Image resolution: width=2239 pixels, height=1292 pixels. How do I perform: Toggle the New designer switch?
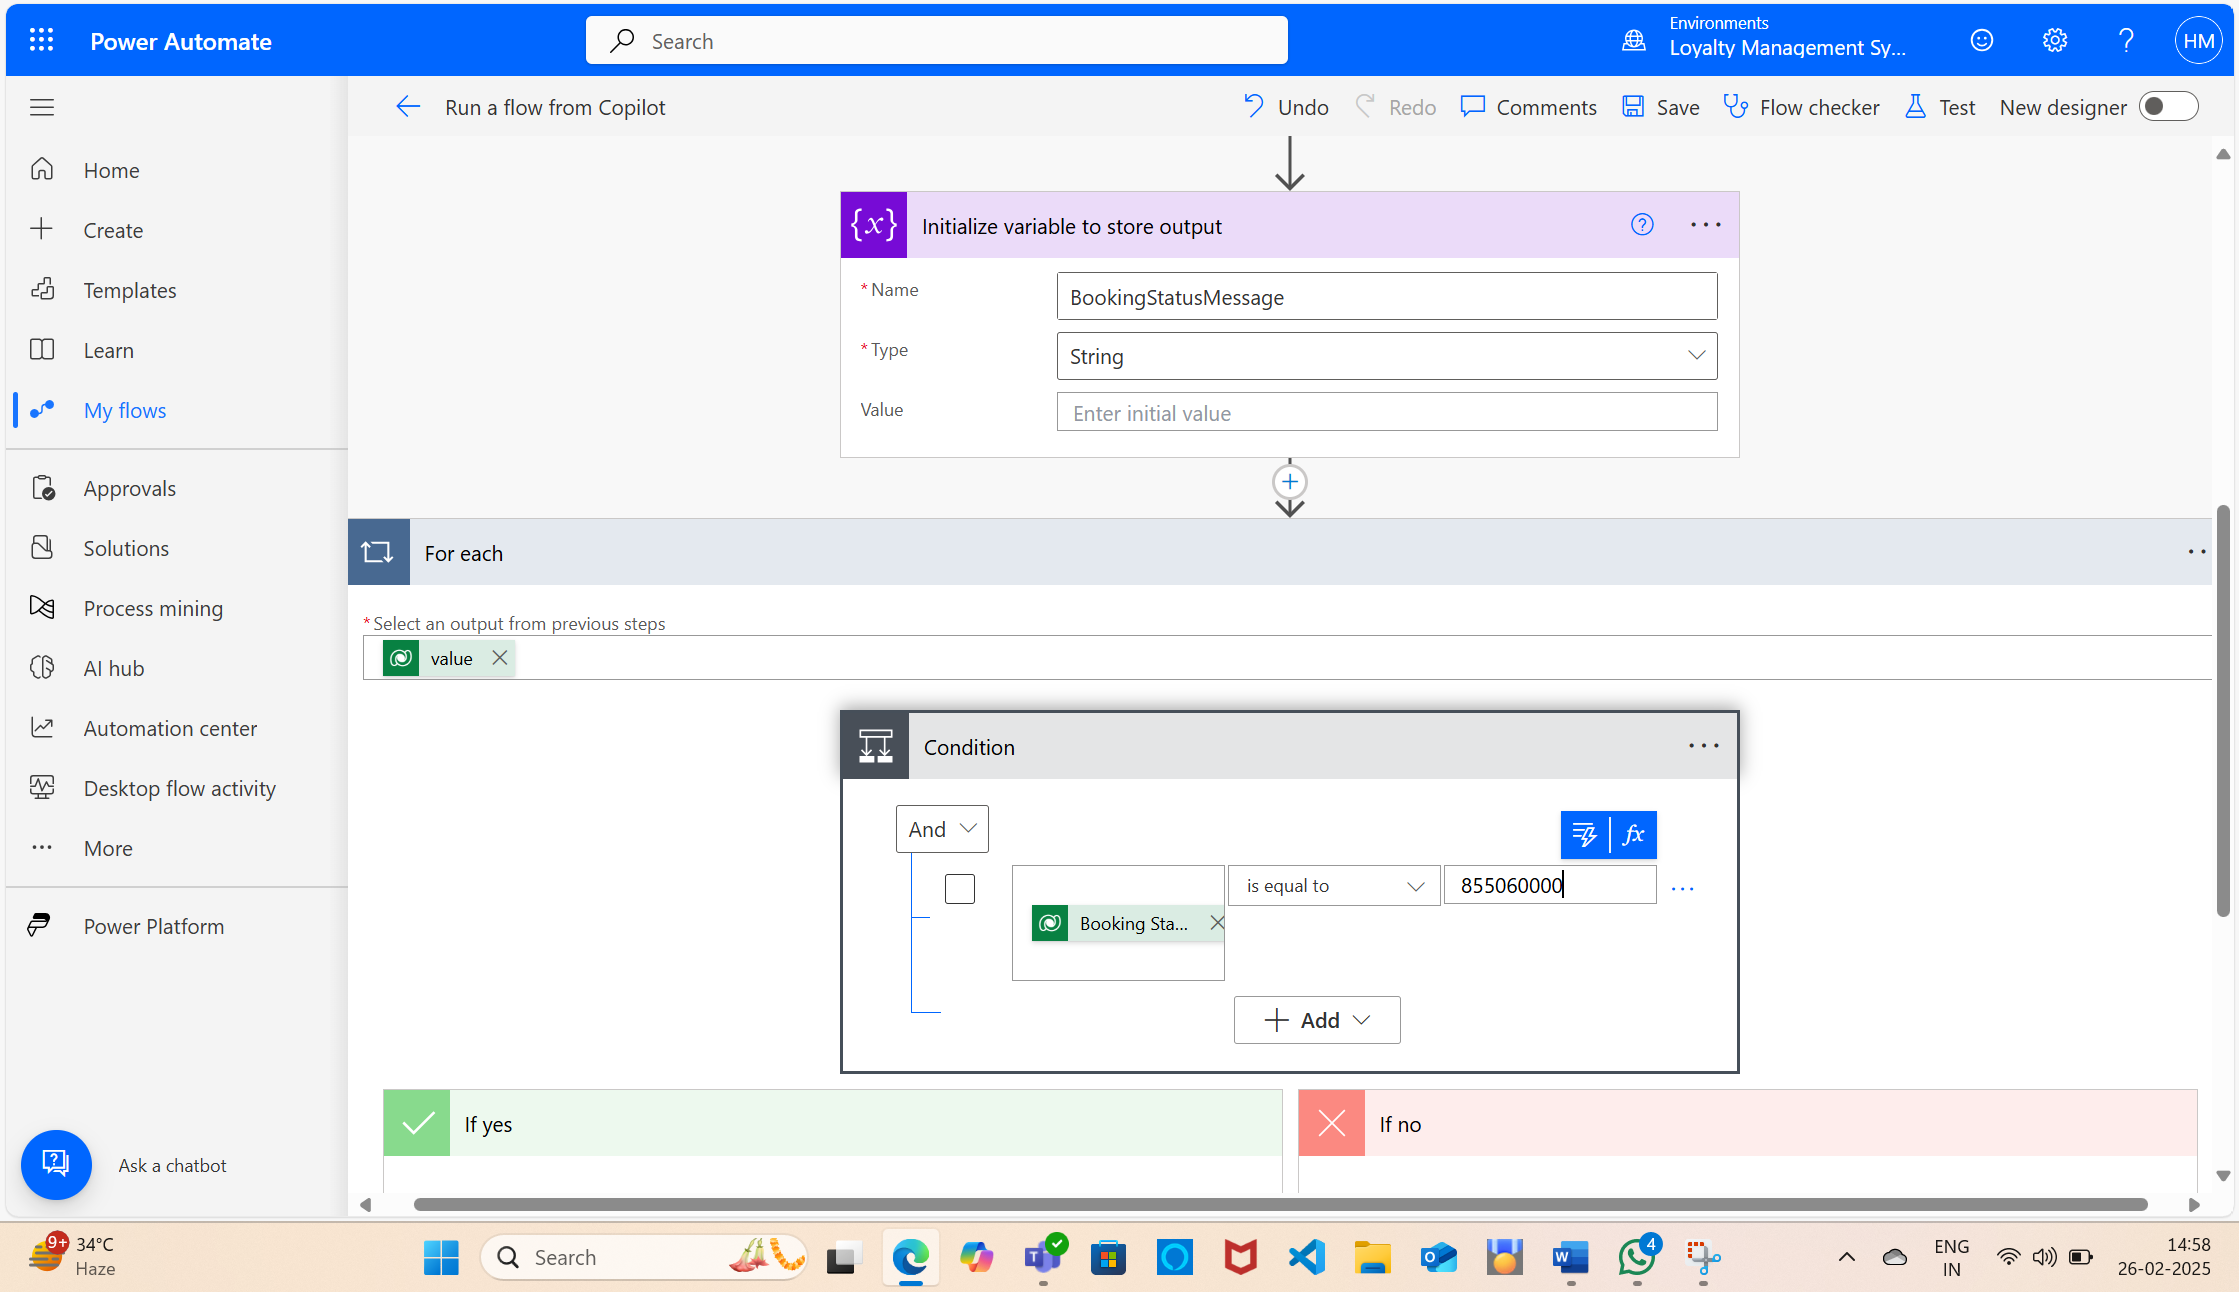click(x=2167, y=107)
